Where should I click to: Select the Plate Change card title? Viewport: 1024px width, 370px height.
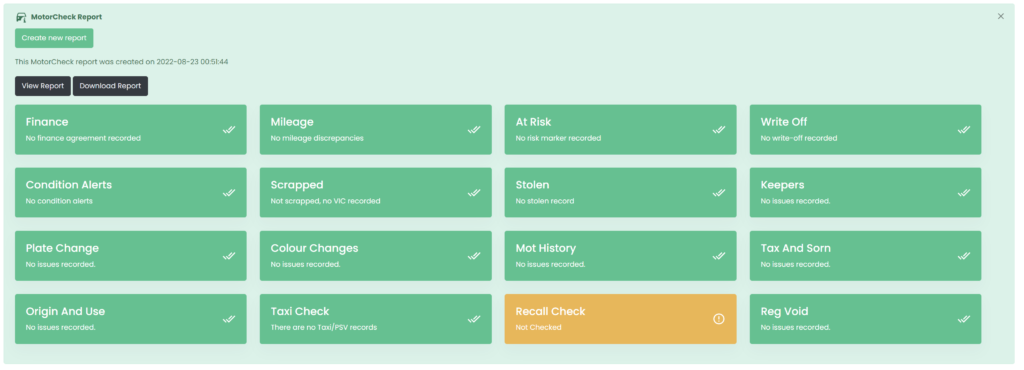point(62,249)
